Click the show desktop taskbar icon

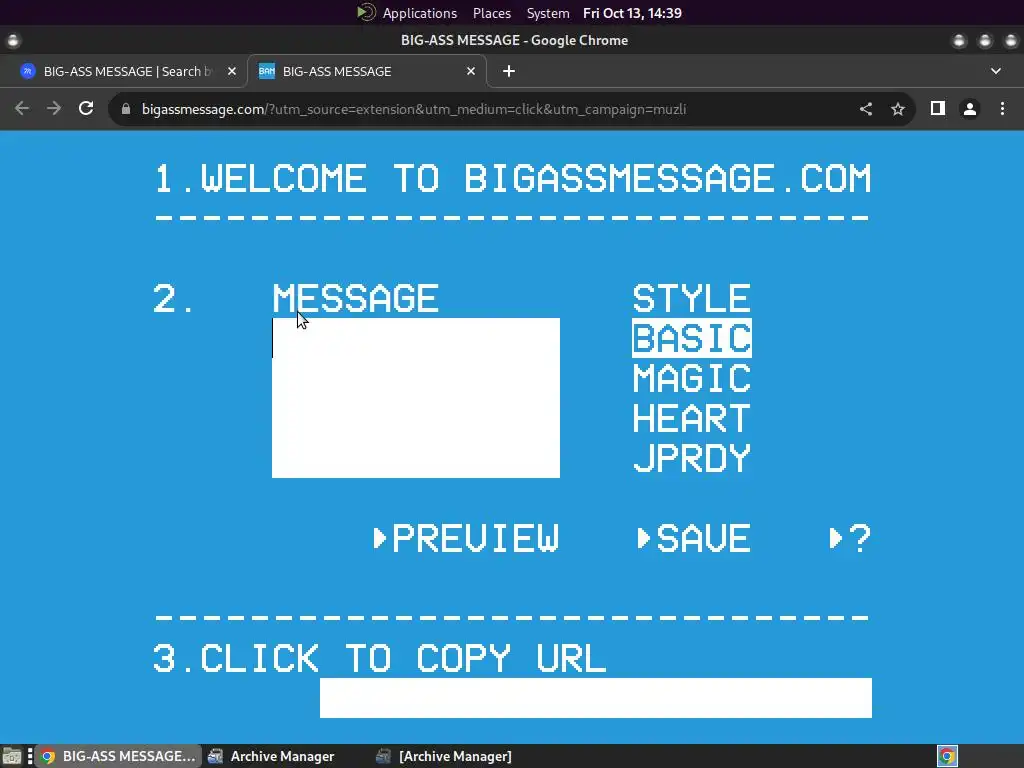click(12, 756)
